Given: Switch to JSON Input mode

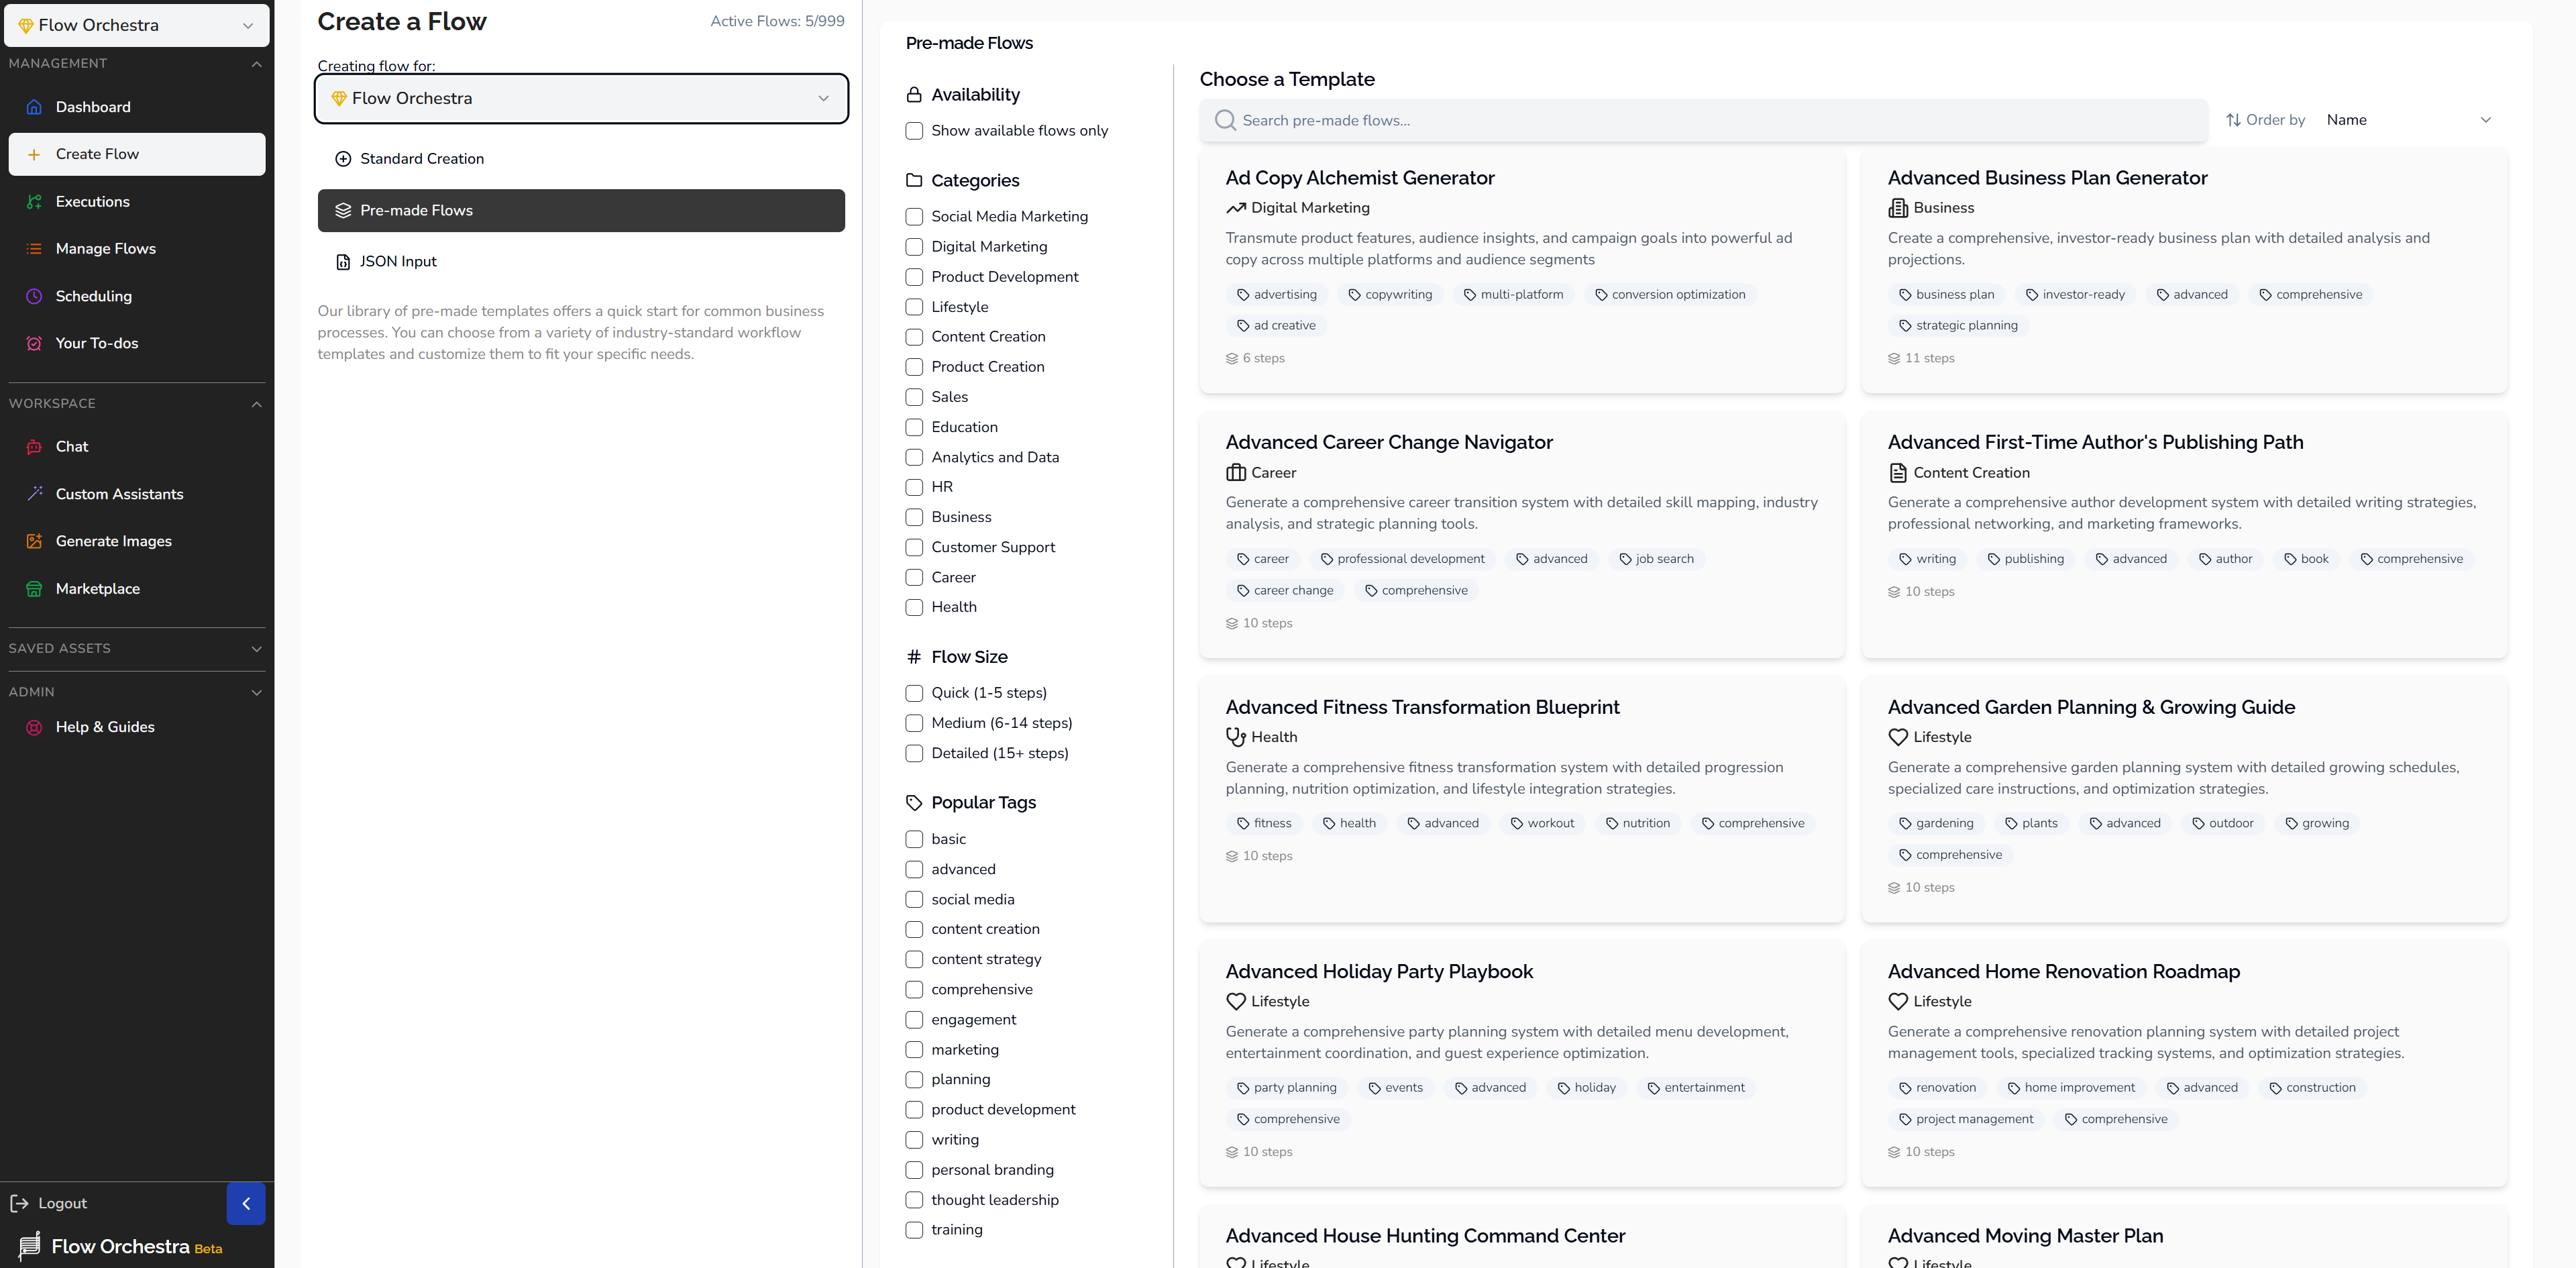Looking at the screenshot, I should pos(581,262).
